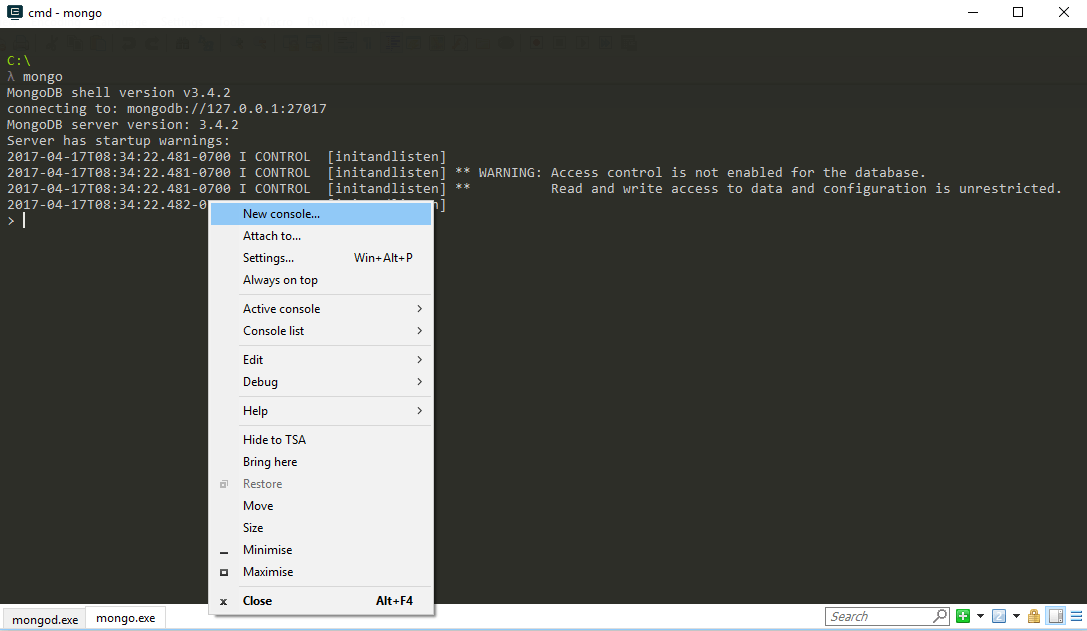1087x631 pixels.
Task: Click the Move menu entry
Action: coord(321,506)
